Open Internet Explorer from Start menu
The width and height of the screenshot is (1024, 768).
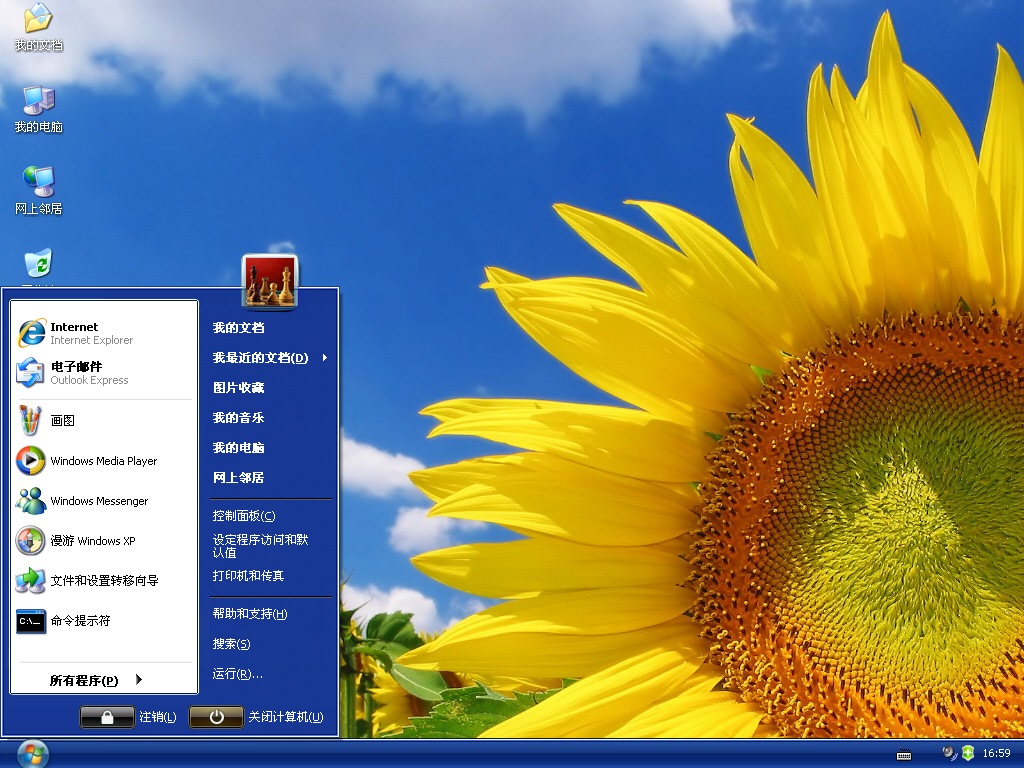click(75, 333)
